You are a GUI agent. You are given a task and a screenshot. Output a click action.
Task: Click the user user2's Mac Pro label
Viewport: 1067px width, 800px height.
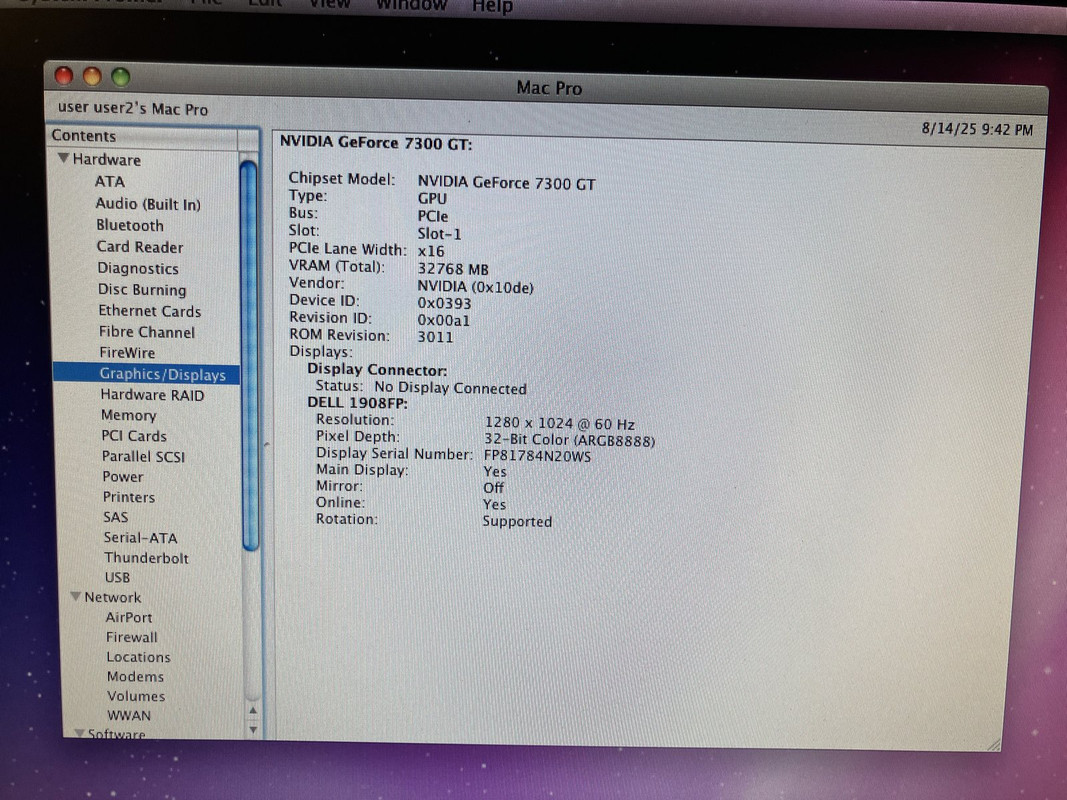(x=133, y=108)
